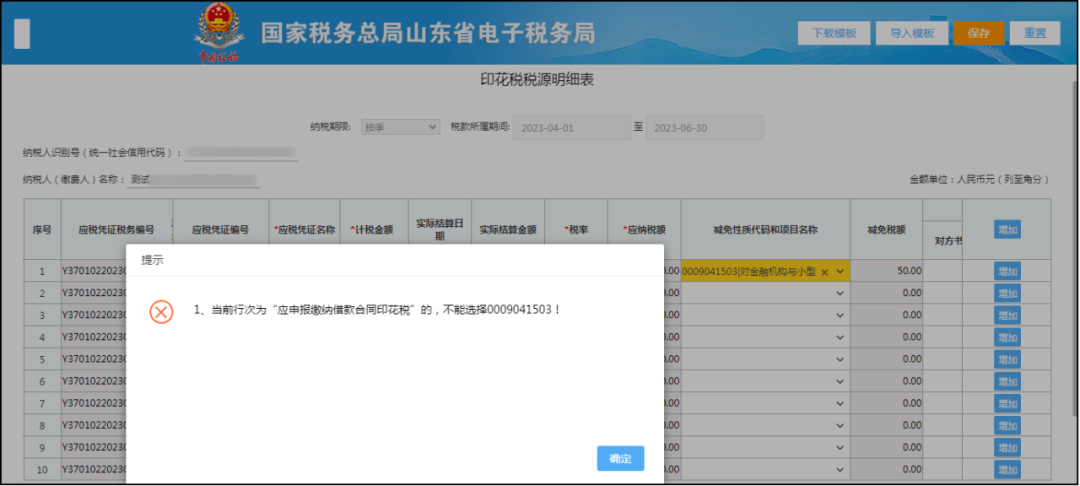The height and width of the screenshot is (486, 1080).
Task: Open the 纳税期限 dropdown showing 按季
Action: [402, 127]
